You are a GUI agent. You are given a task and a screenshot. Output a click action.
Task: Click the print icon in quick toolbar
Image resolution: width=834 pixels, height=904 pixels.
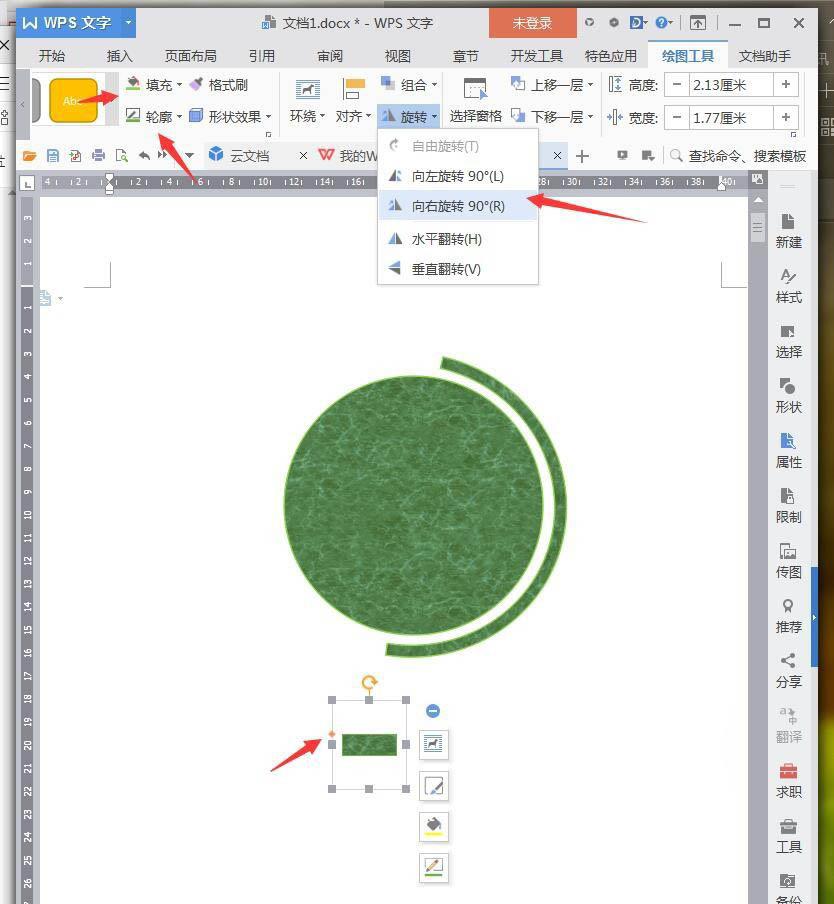(x=99, y=156)
